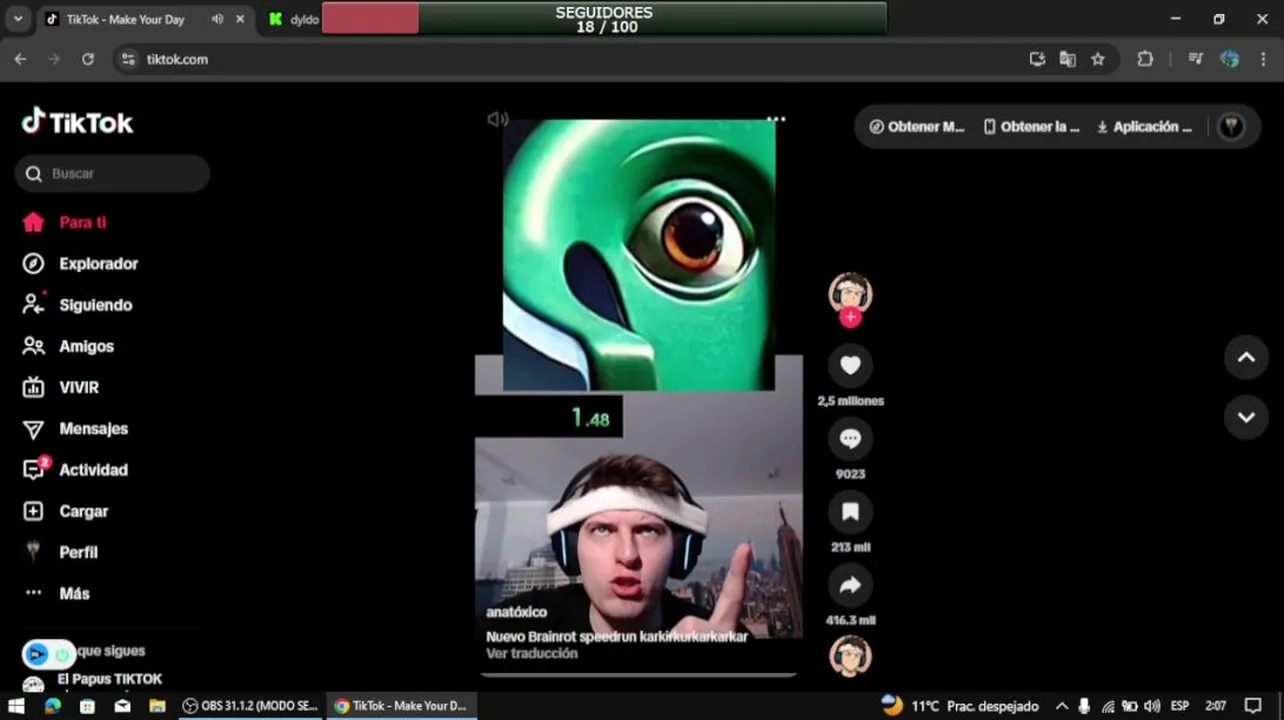Image resolution: width=1284 pixels, height=720 pixels.
Task: Switch to OBS 31.1.2 taskbar window
Action: point(250,706)
